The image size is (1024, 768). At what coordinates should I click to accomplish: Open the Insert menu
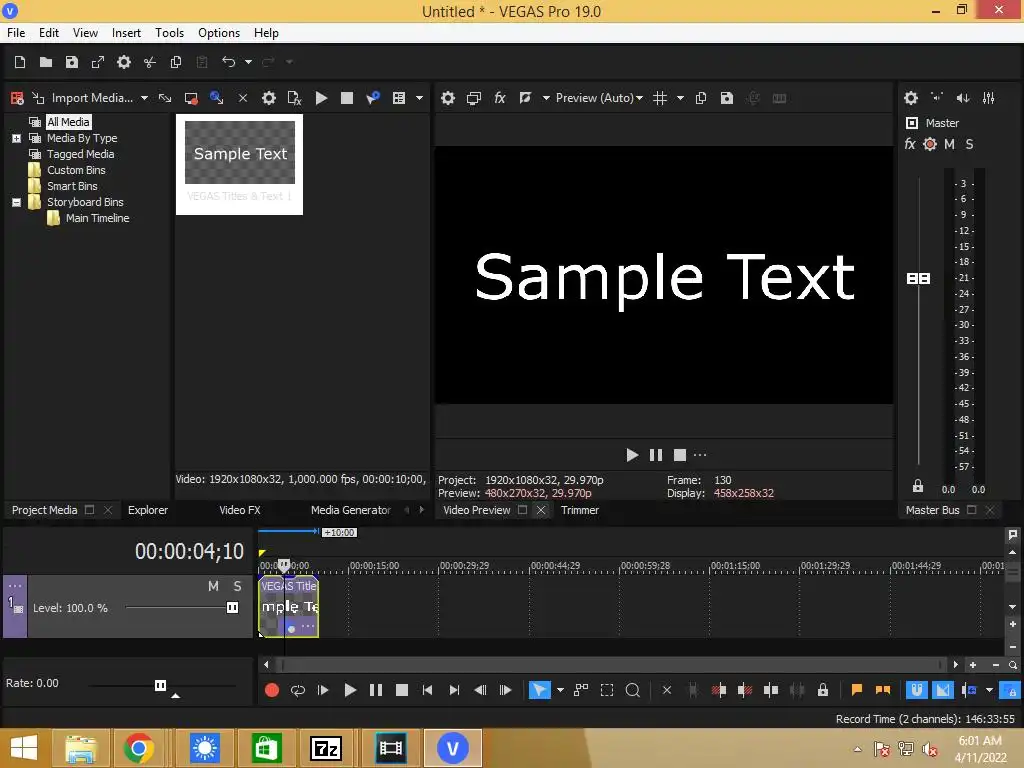126,33
